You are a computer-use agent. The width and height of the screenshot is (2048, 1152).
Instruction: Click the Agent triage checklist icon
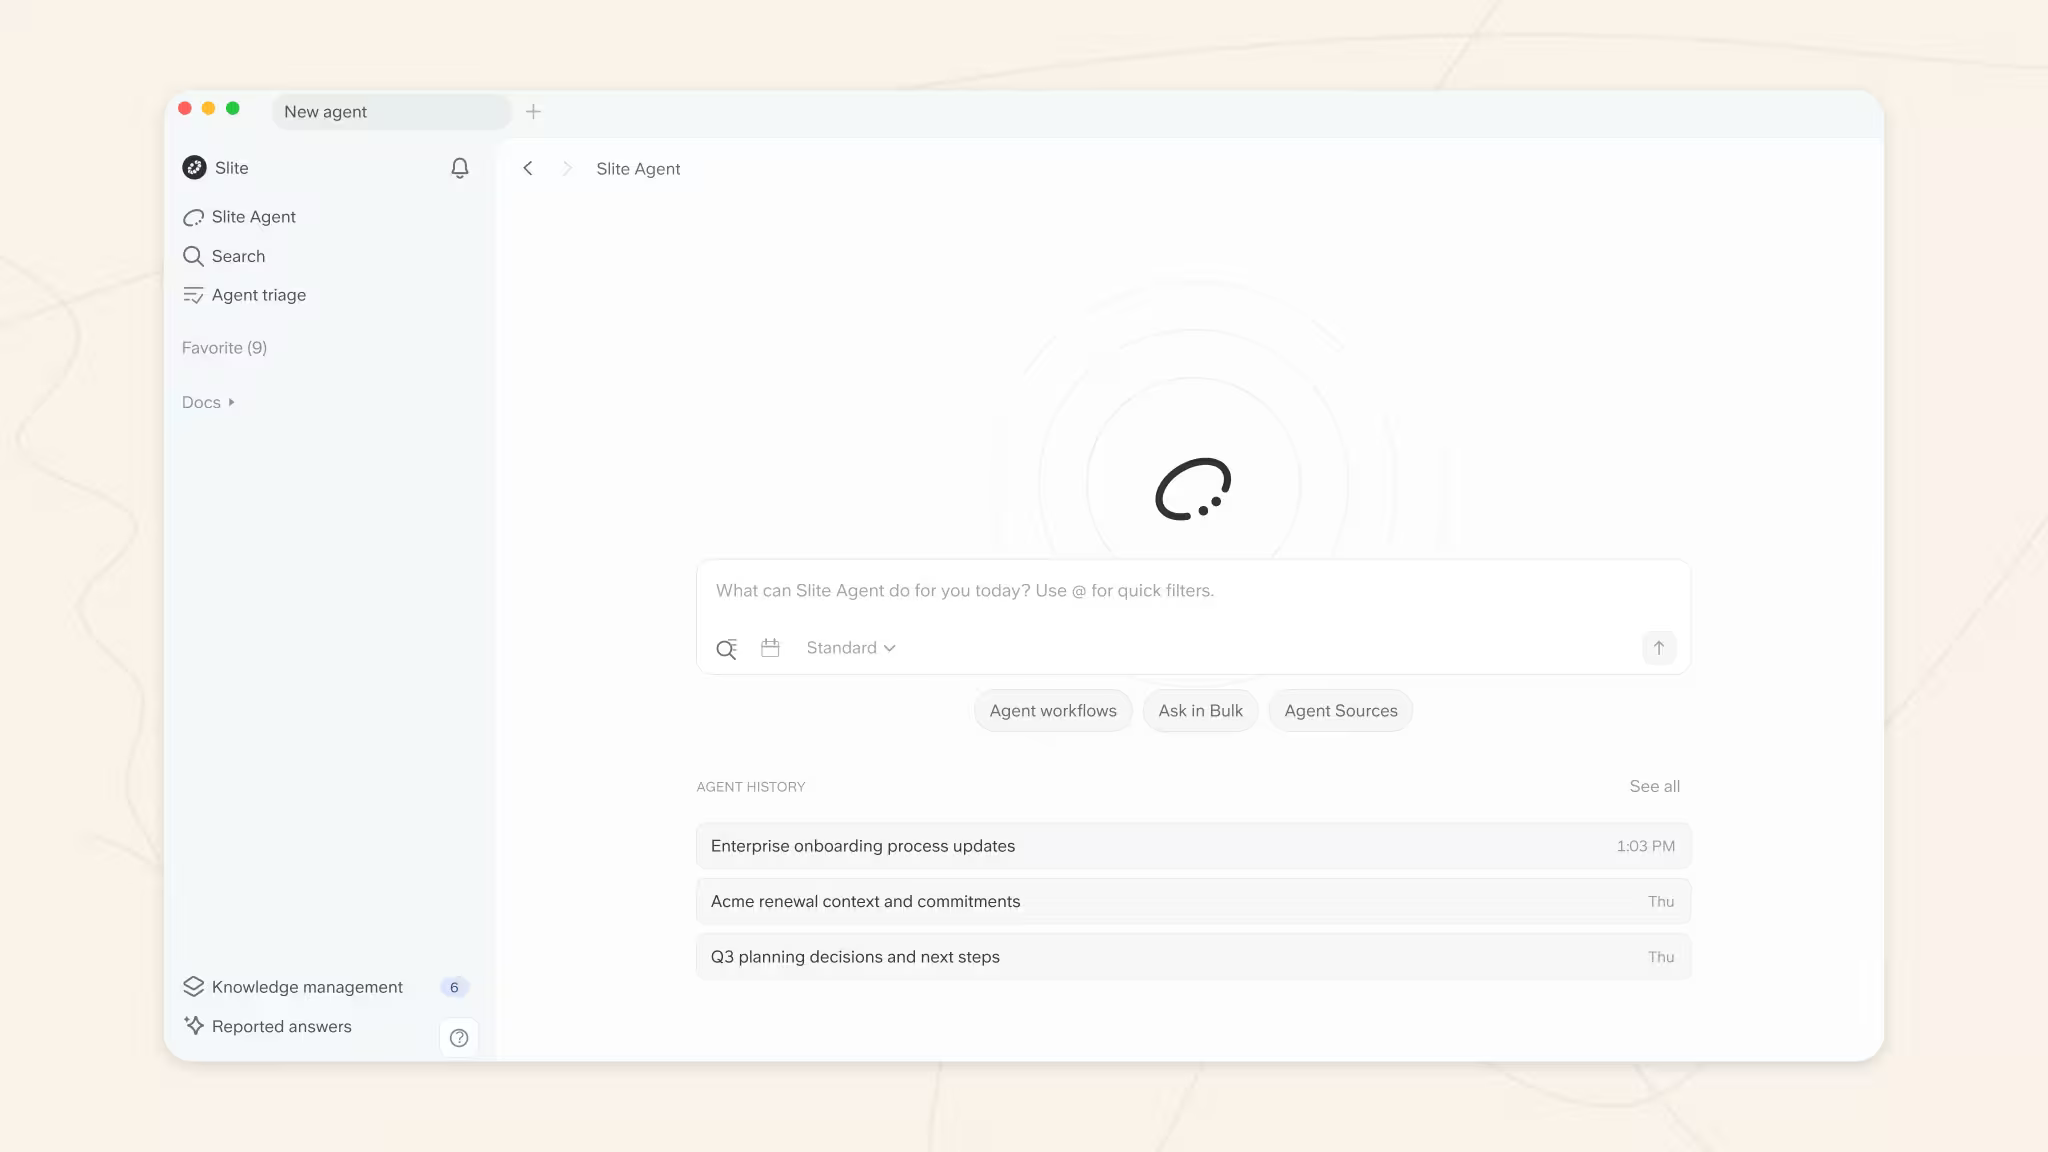193,295
